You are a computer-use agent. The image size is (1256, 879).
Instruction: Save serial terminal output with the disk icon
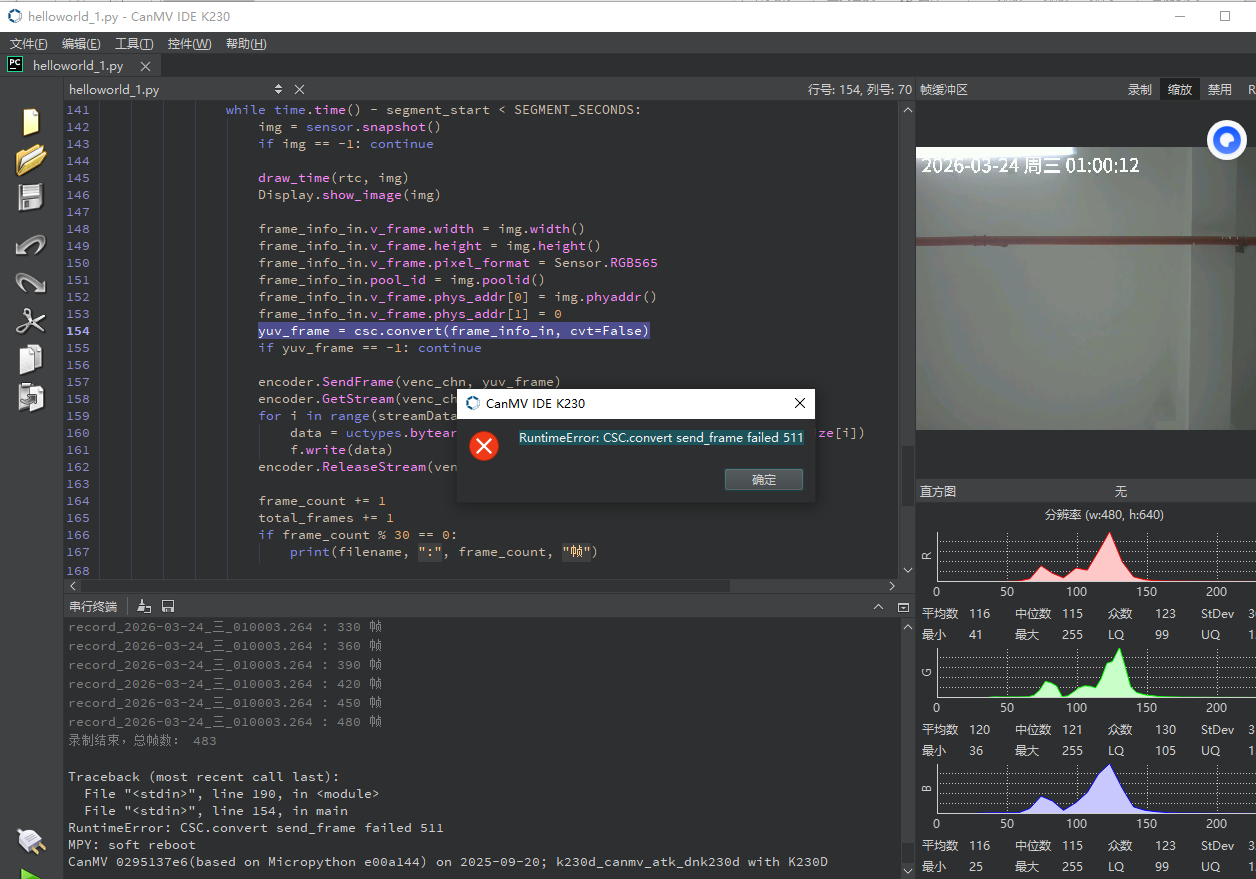pyautogui.click(x=168, y=606)
